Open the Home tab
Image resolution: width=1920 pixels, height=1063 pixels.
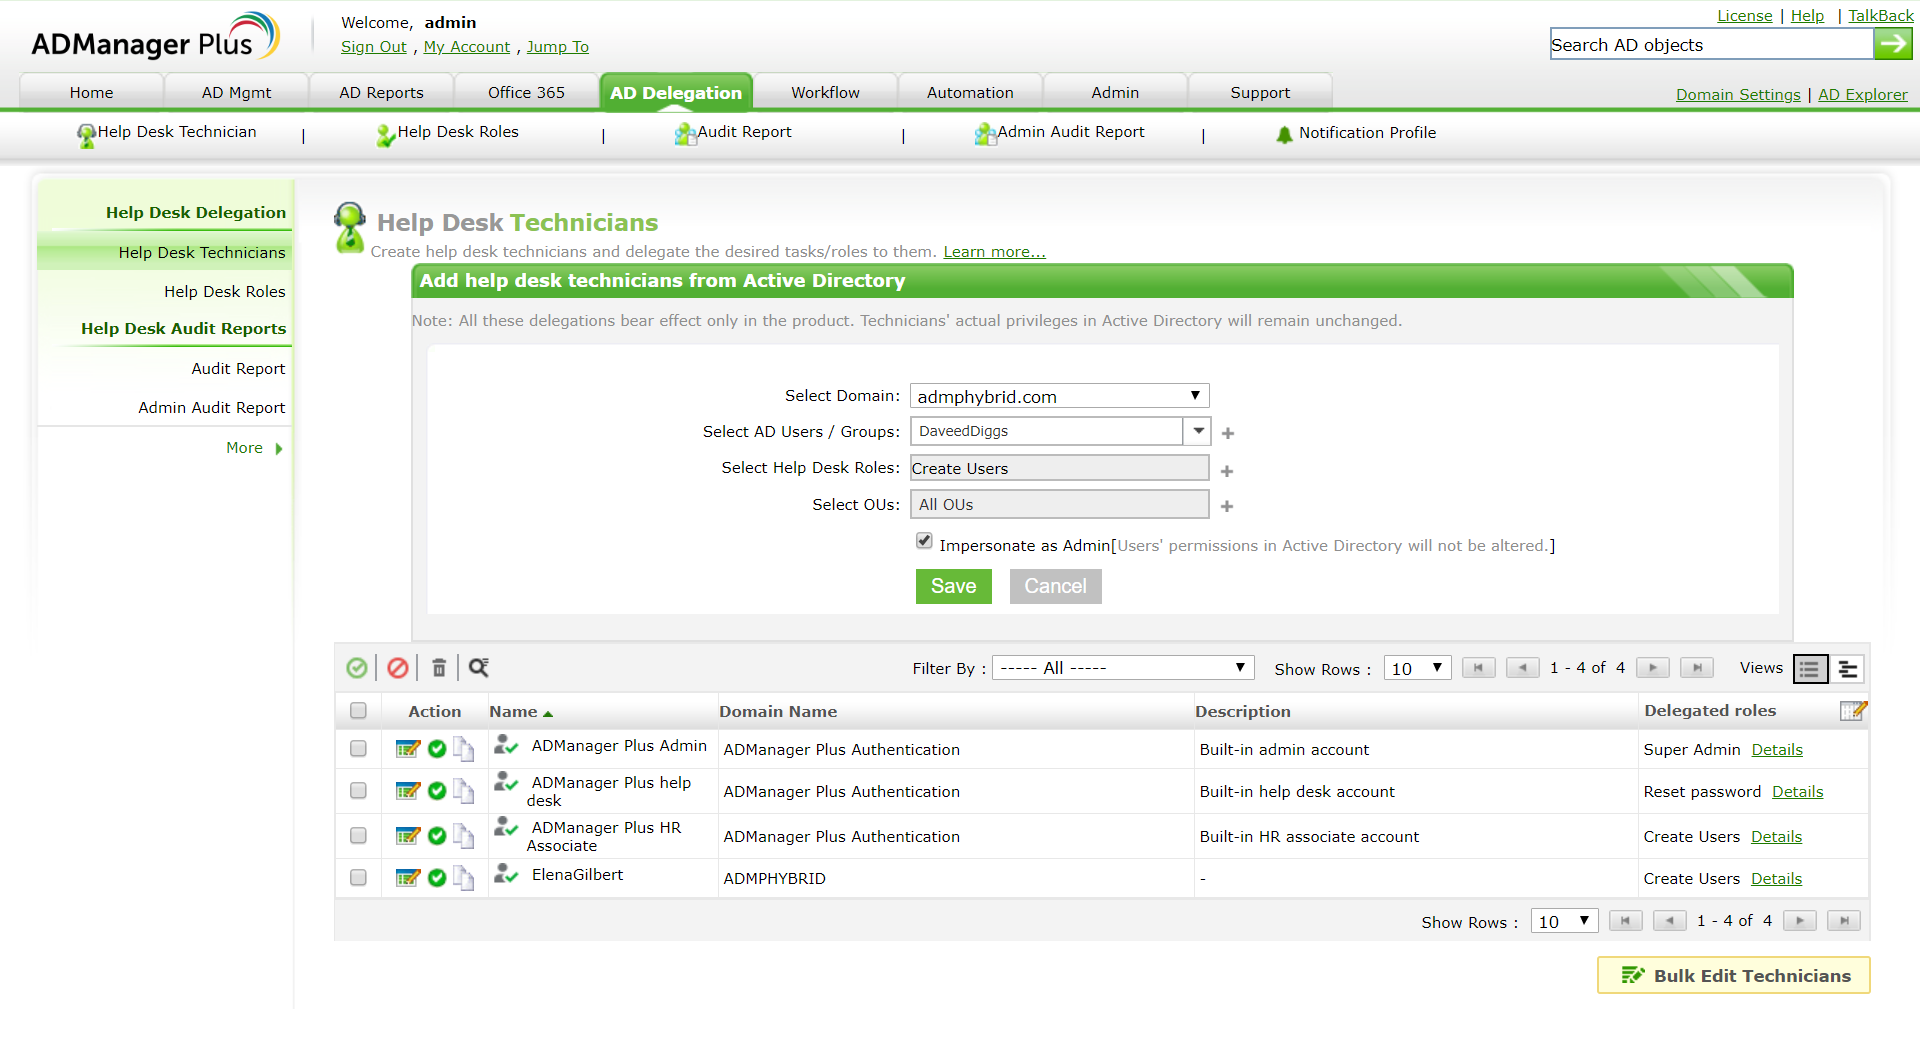click(91, 92)
